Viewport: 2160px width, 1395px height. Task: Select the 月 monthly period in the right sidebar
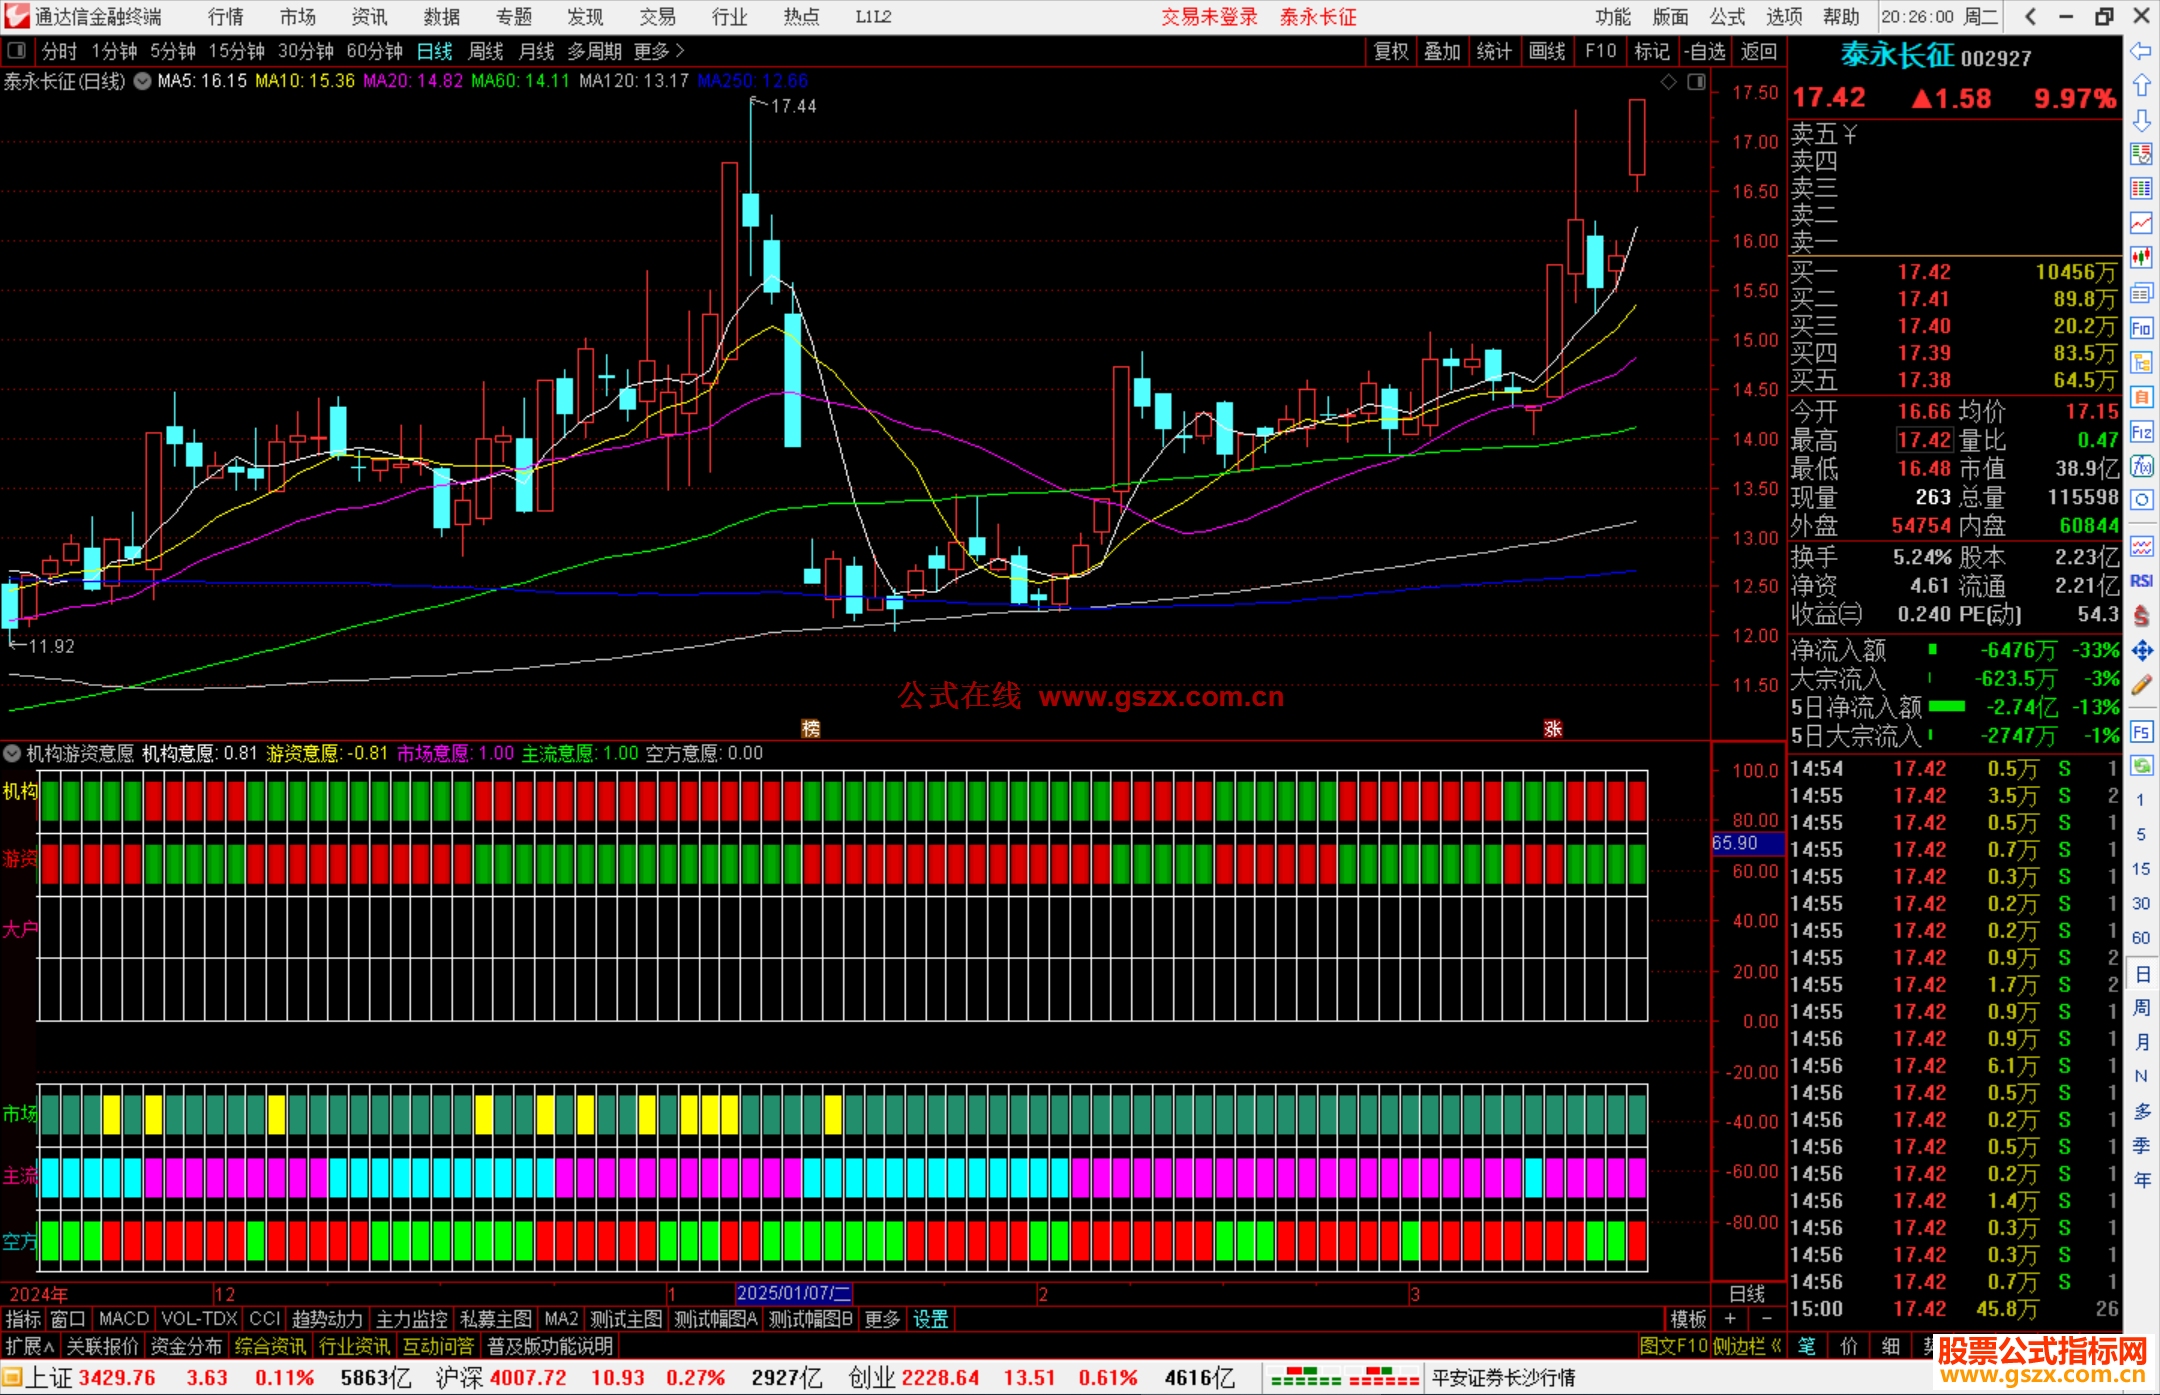point(2141,1042)
